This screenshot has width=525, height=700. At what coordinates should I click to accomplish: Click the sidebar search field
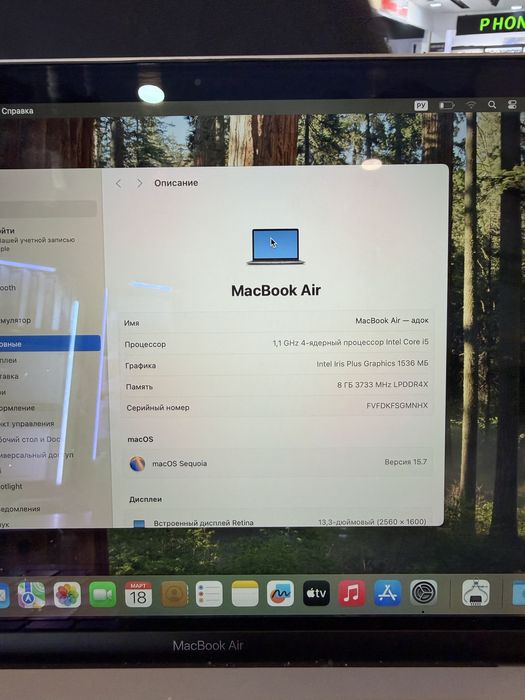(48, 209)
